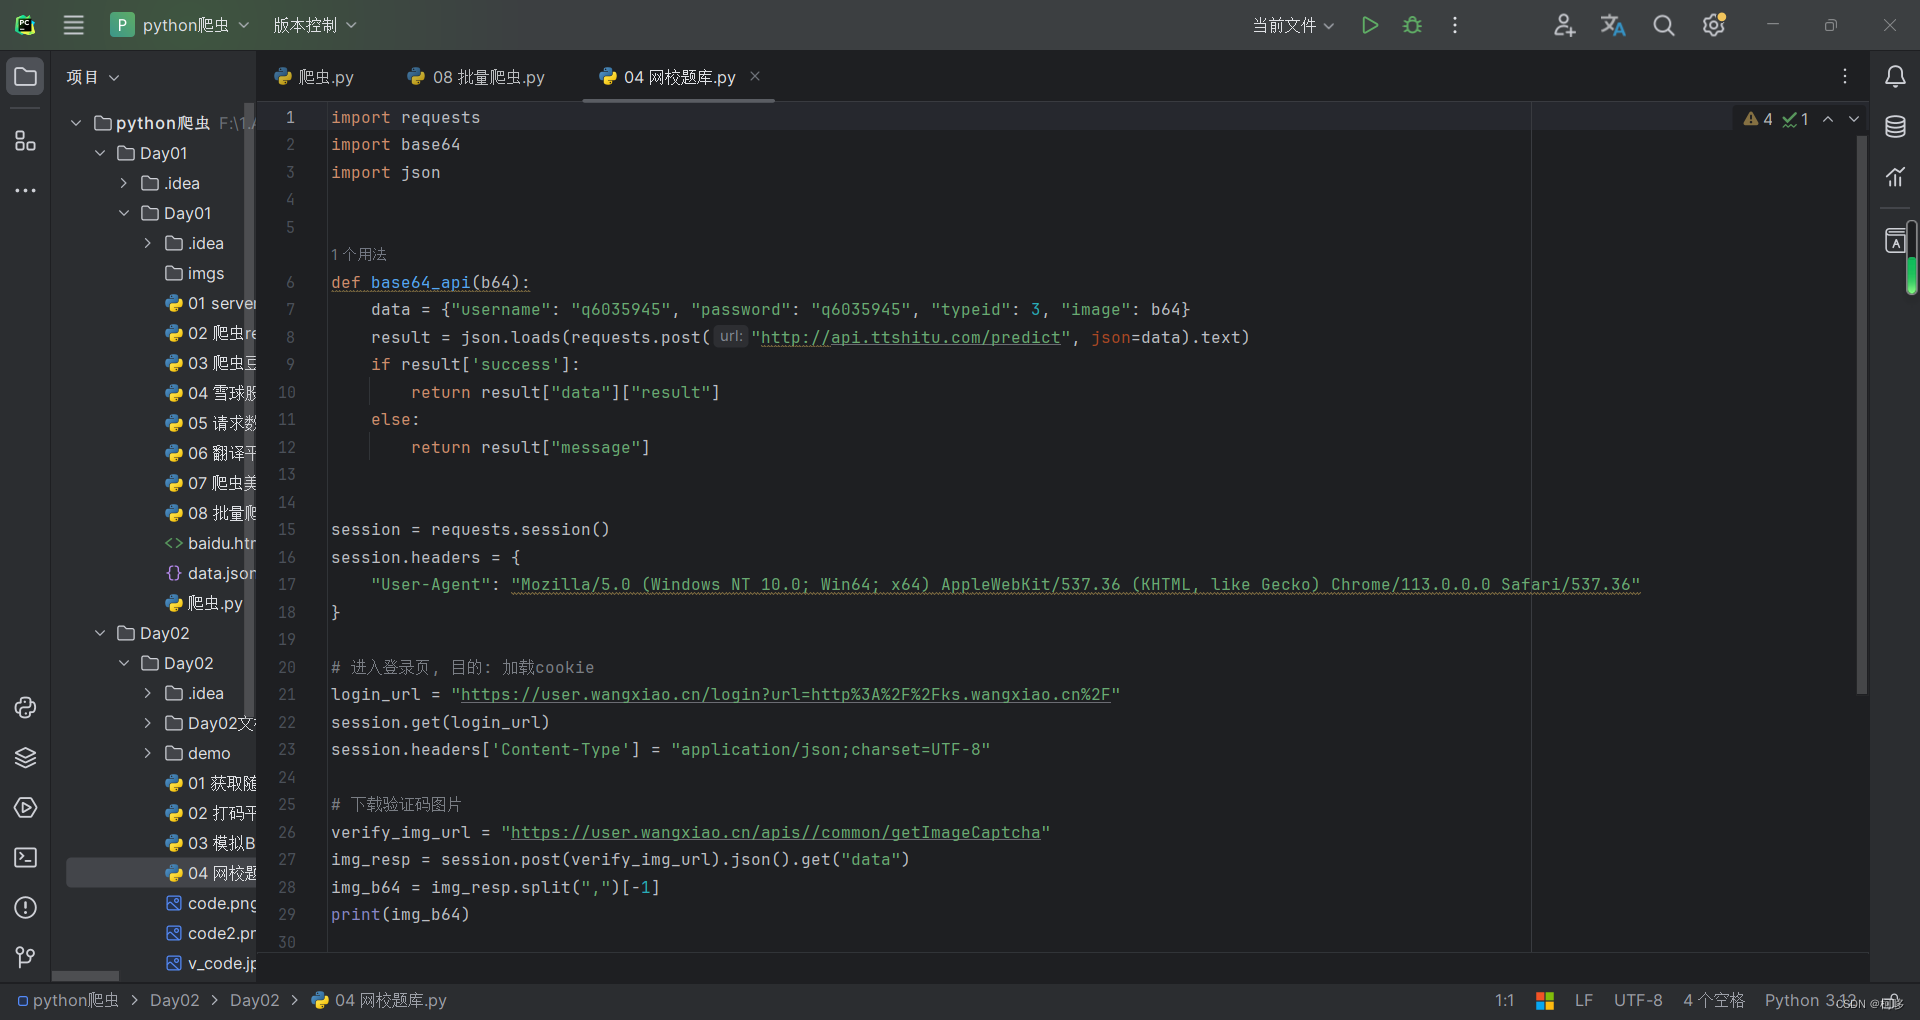This screenshot has width=1920, height=1020.
Task: Switch to the 08 批量爬虫.py tab
Action: point(476,77)
